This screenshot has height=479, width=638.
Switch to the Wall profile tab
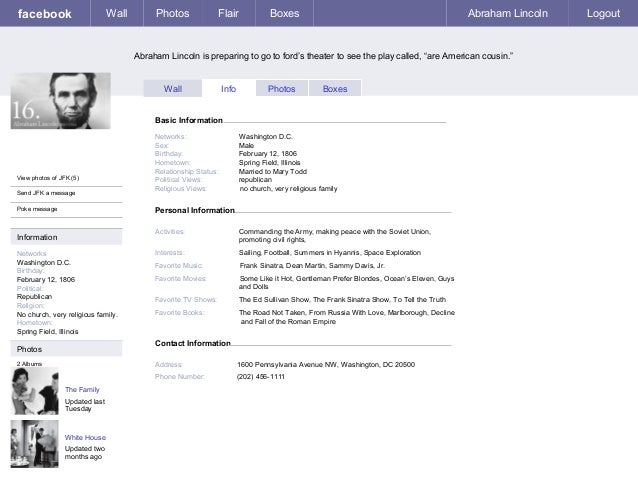point(173,89)
